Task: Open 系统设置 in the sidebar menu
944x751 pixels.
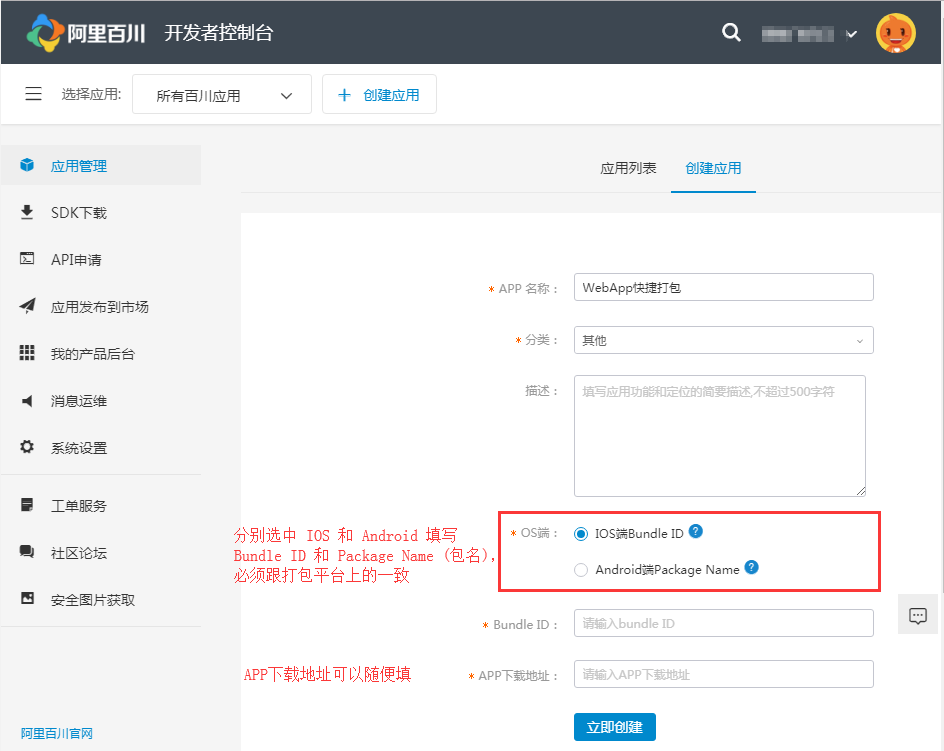Action: coord(78,448)
